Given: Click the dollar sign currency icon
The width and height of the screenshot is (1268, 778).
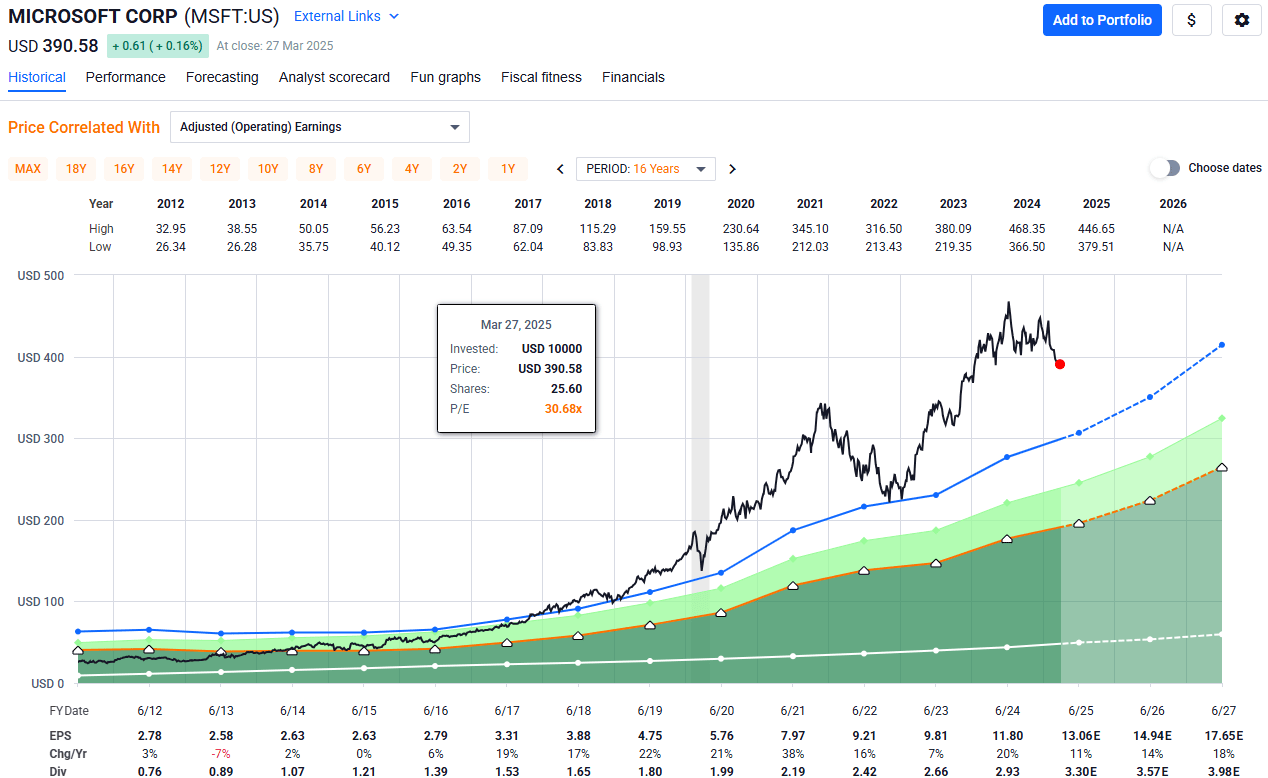Looking at the screenshot, I should click(1191, 20).
